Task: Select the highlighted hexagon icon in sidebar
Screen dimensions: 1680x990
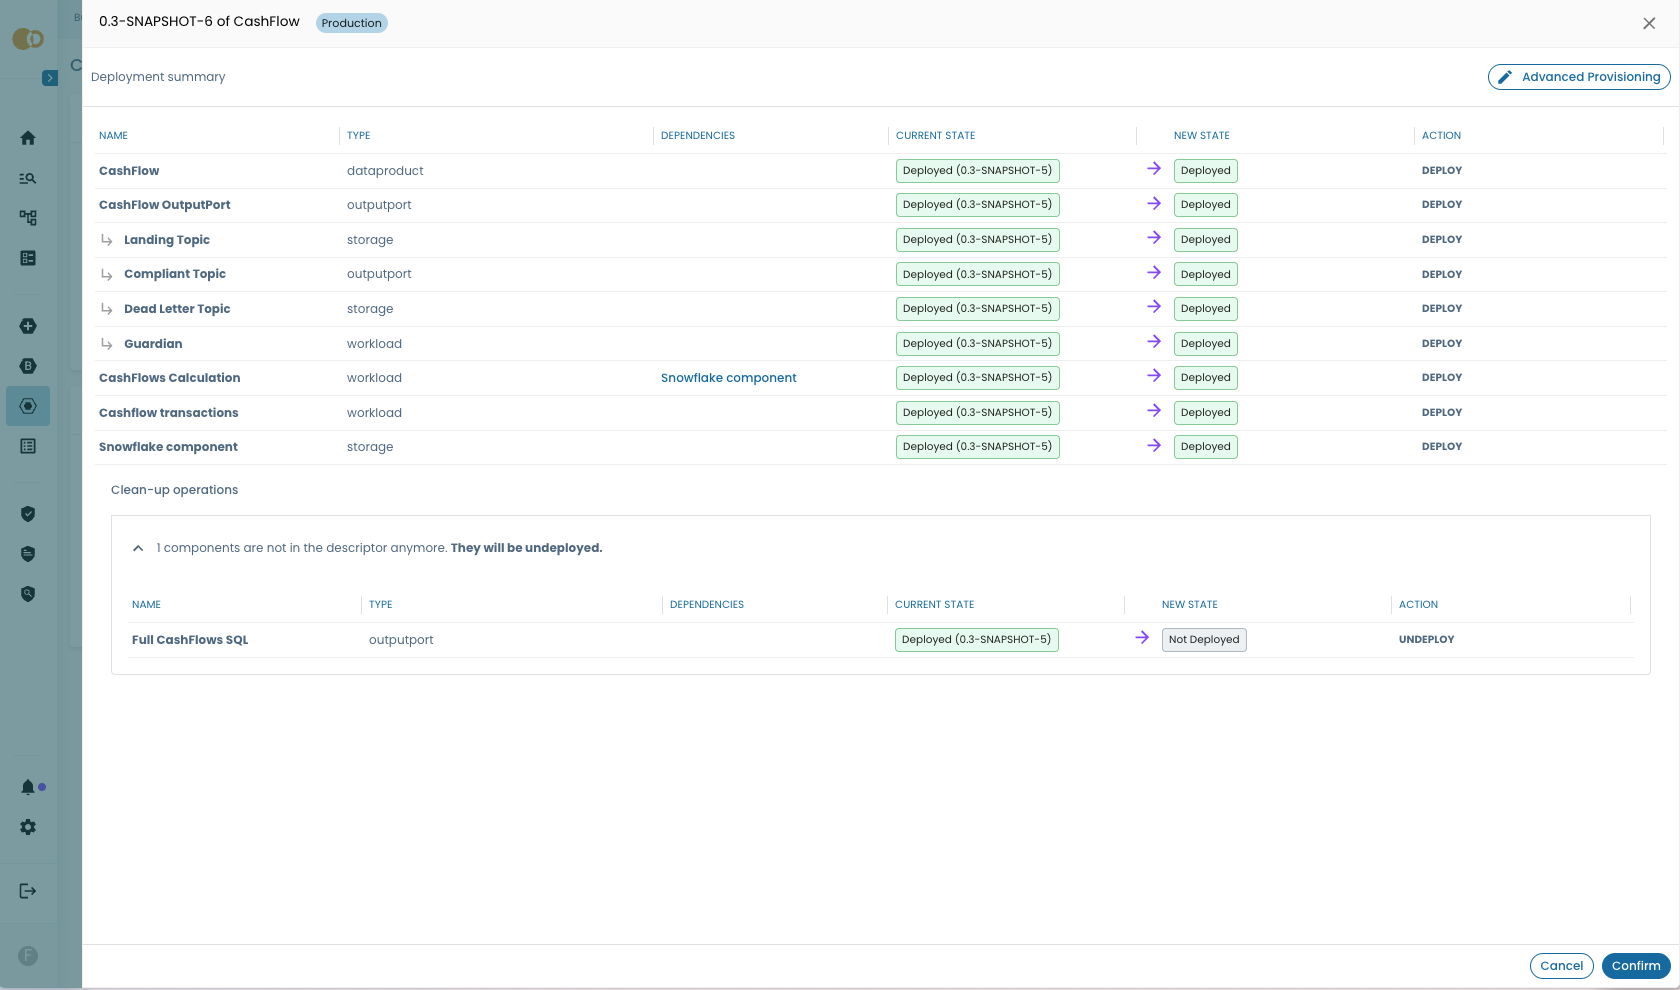Action: [x=28, y=406]
